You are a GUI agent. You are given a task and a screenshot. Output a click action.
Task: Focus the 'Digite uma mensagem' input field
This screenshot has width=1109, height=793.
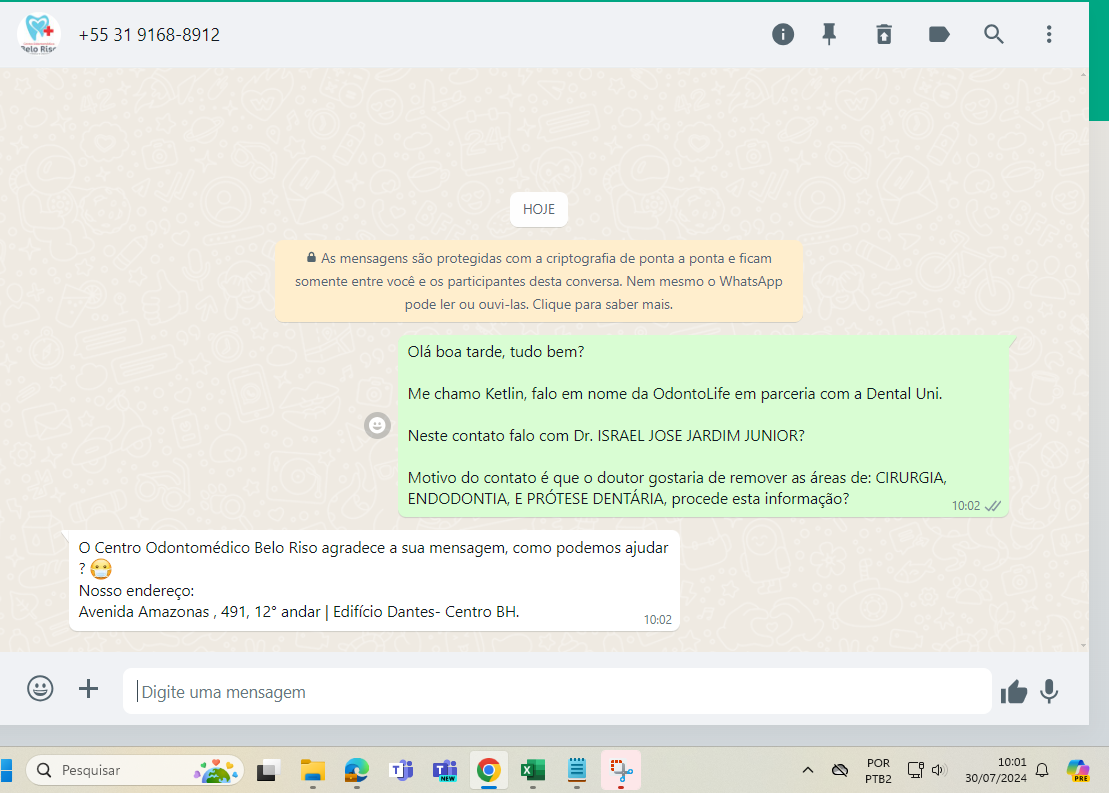click(x=557, y=691)
